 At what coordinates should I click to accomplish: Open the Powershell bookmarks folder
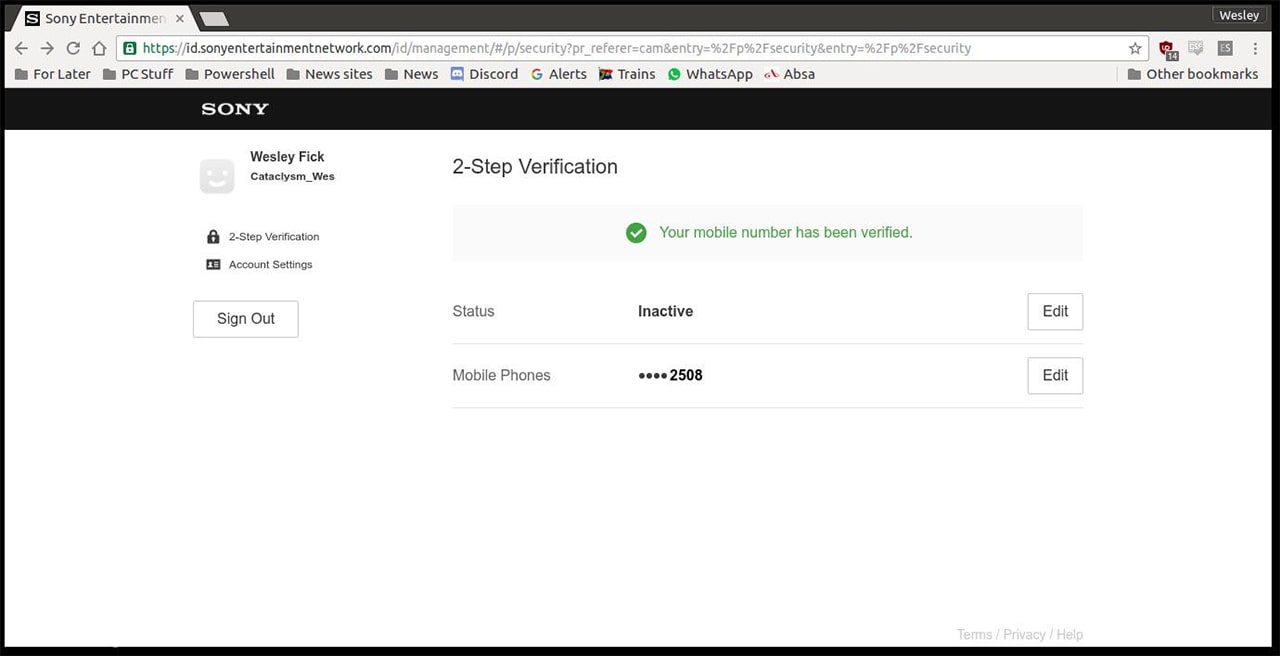point(230,74)
